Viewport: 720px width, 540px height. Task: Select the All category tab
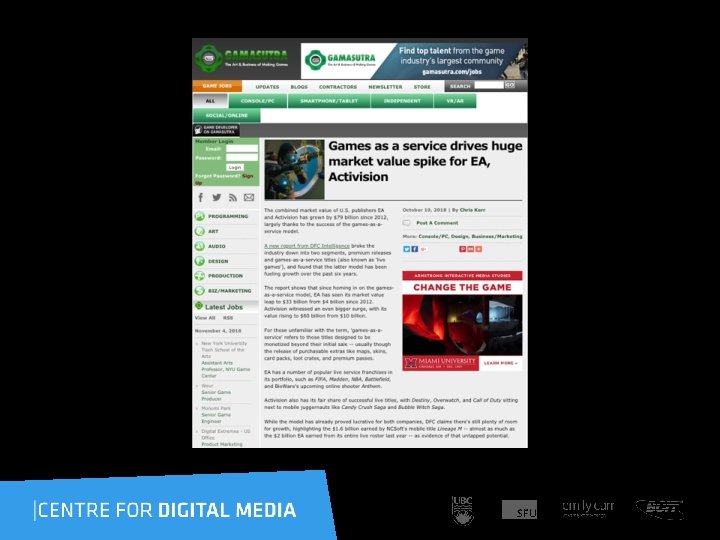coord(210,101)
